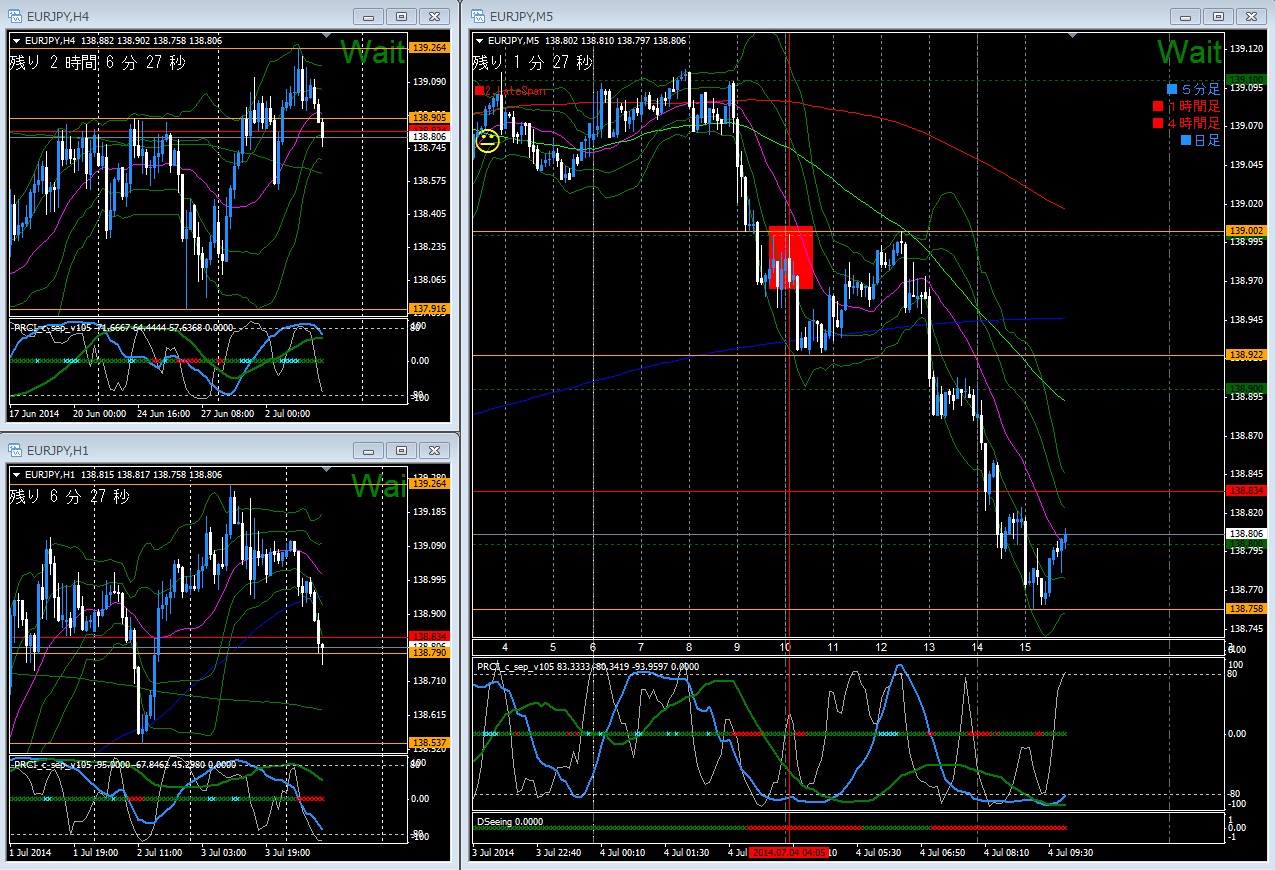Select the large red rectangle on M5 chart
This screenshot has height=870, width=1275.
pos(790,257)
